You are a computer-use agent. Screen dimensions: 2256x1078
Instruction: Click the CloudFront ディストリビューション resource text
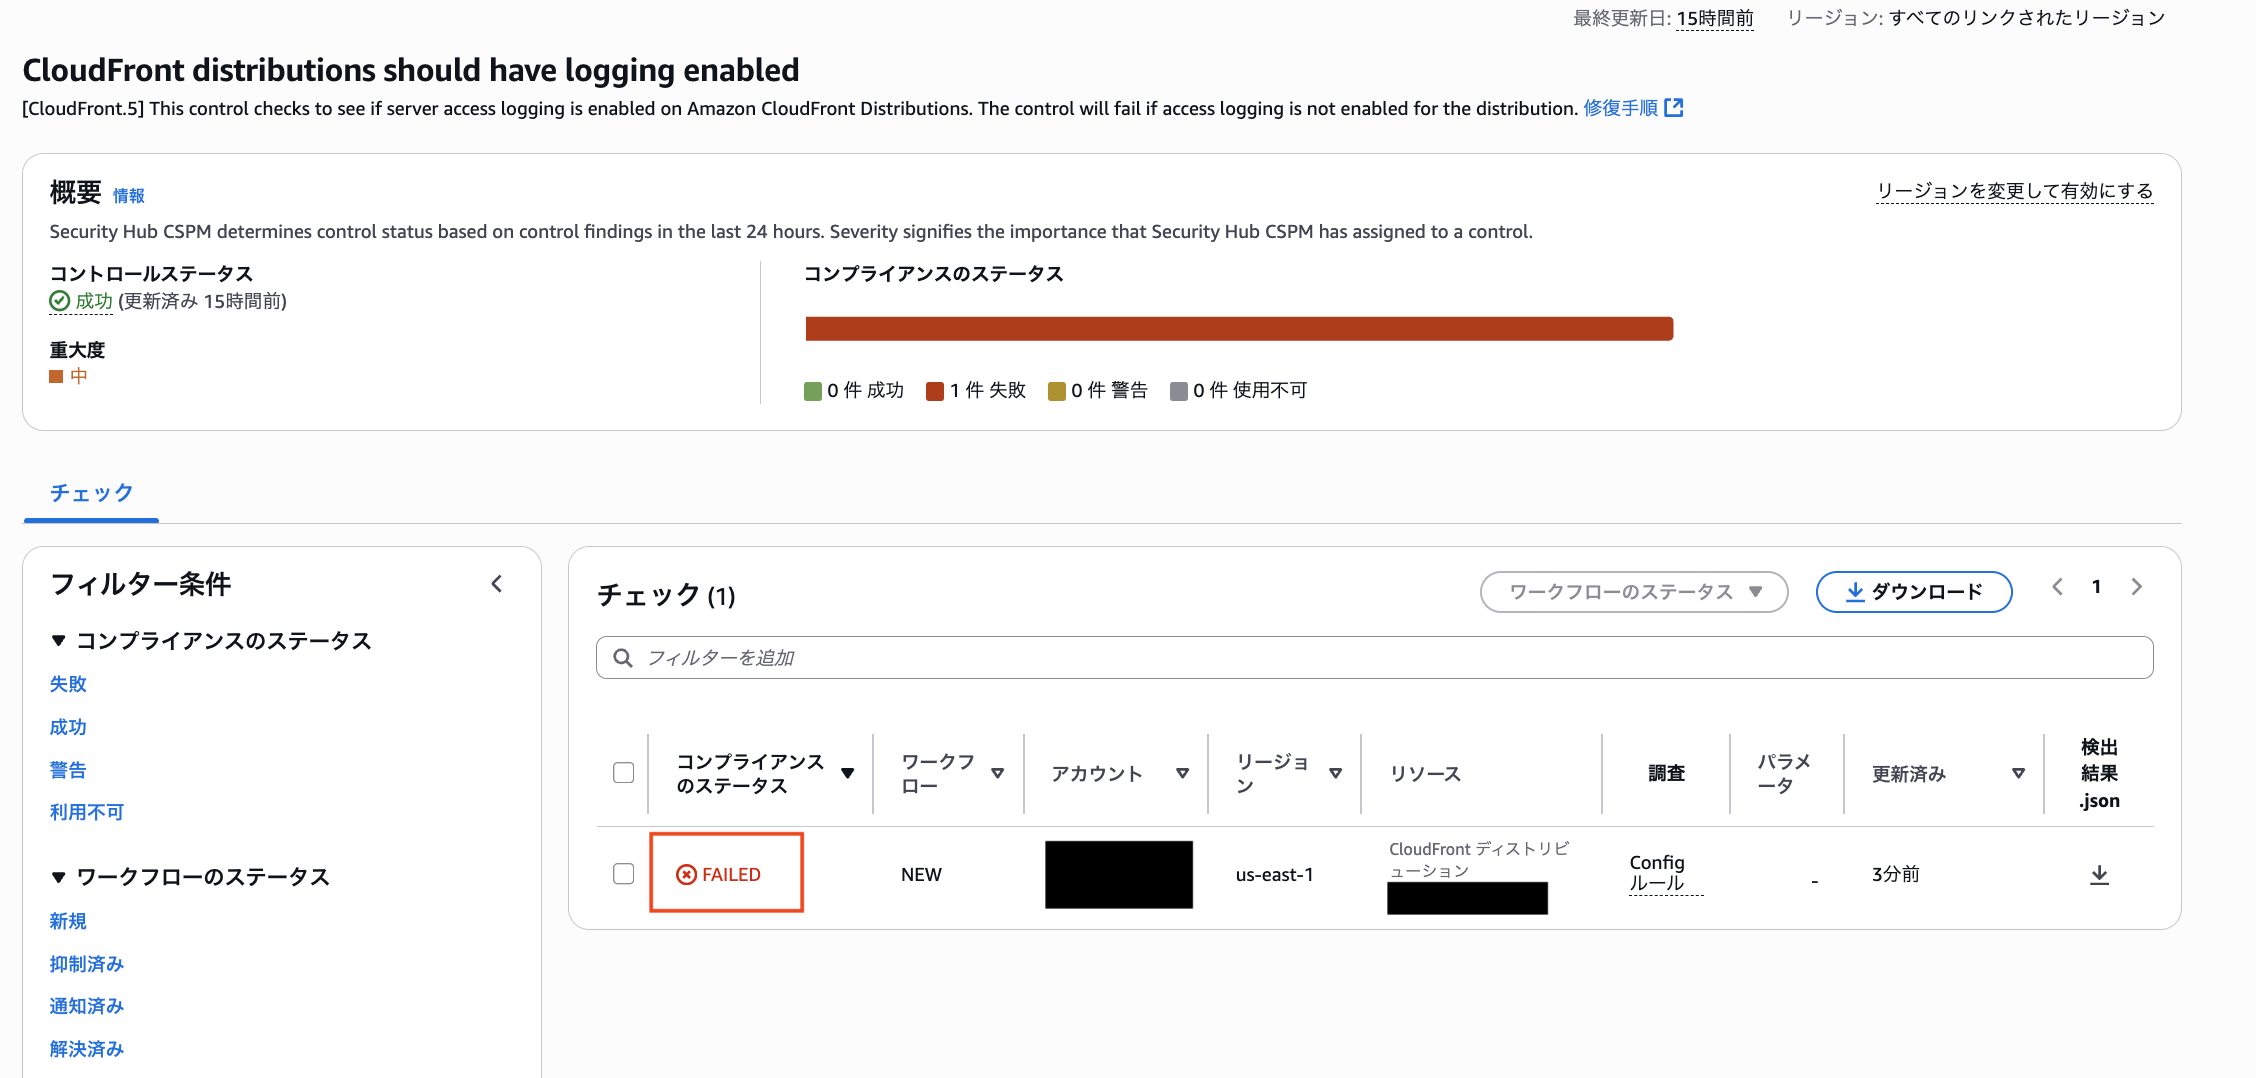coord(1479,860)
